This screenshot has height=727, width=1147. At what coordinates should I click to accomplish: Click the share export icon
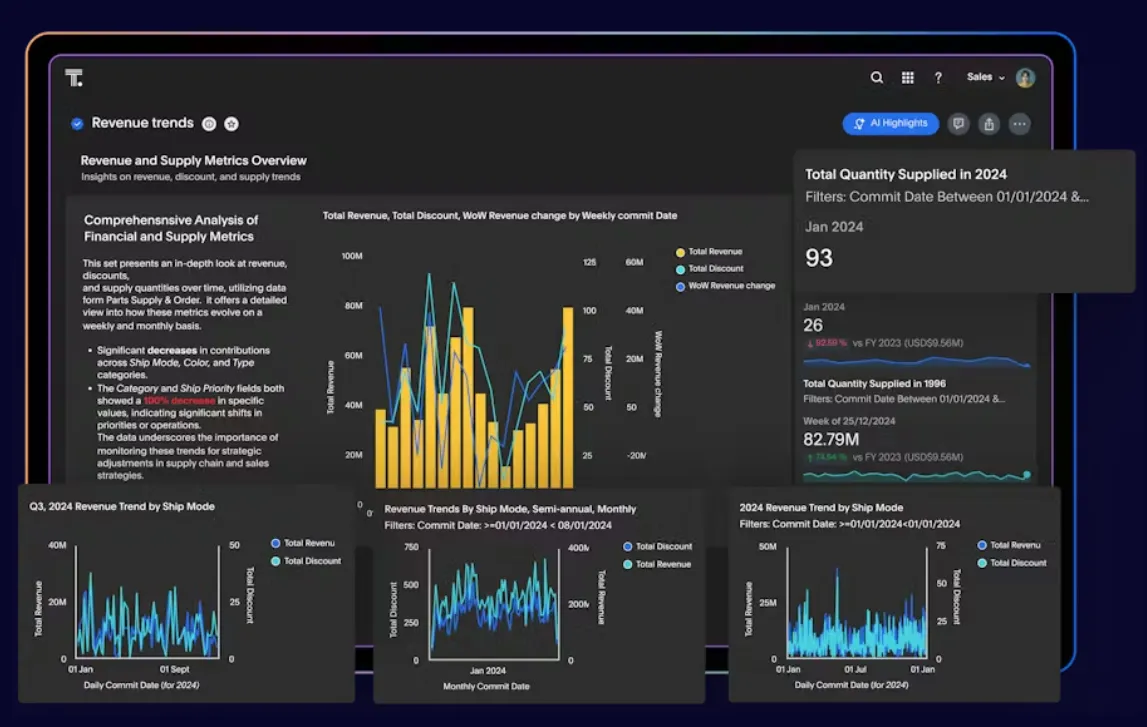pos(989,124)
